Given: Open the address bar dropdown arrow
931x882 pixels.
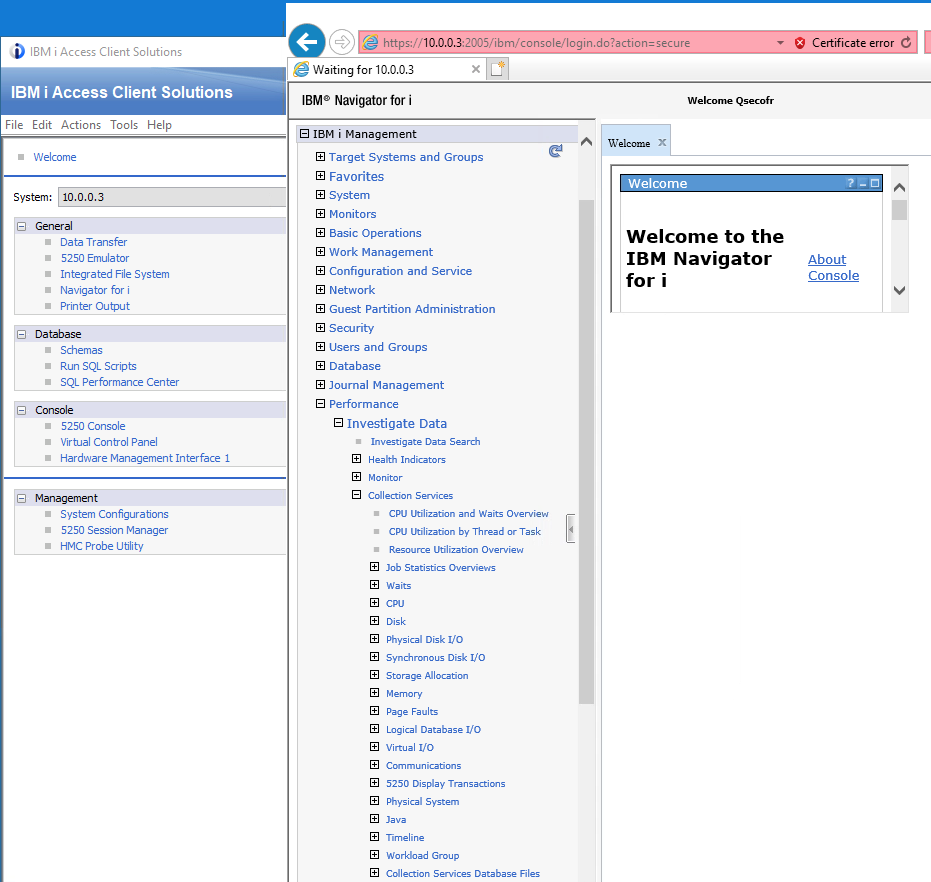Looking at the screenshot, I should pyautogui.click(x=780, y=43).
